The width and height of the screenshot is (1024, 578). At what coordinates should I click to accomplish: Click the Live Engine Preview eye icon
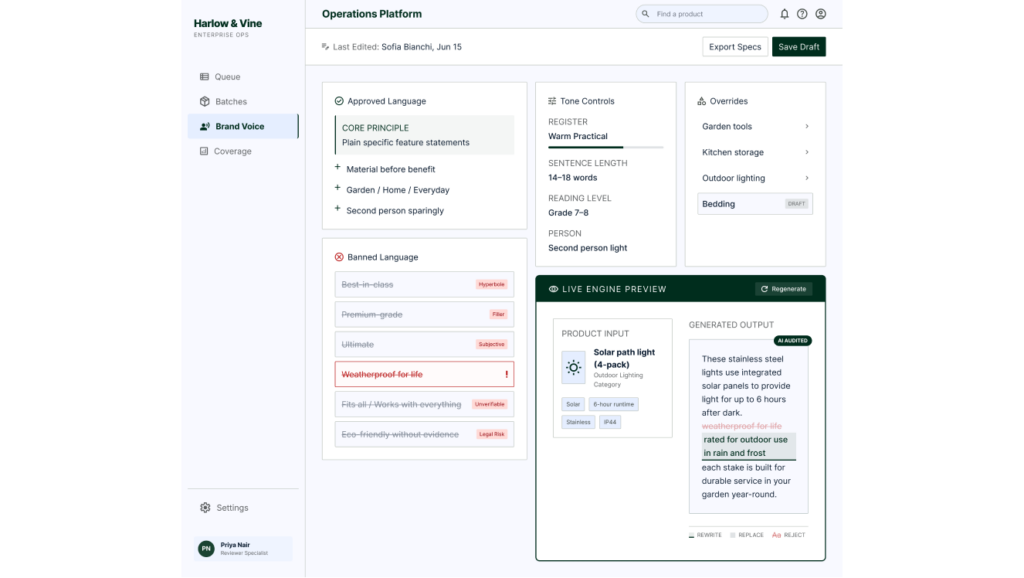click(553, 289)
